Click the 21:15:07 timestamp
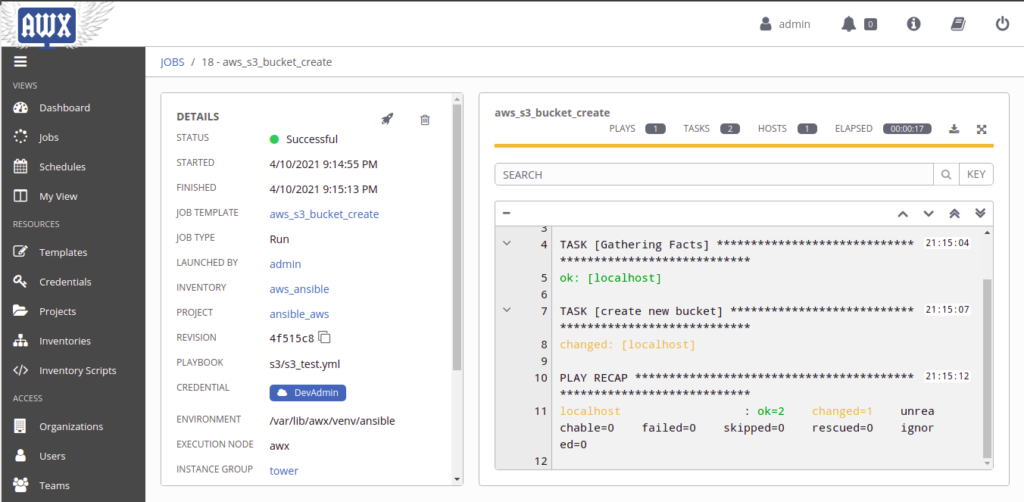Viewport: 1024px width, 502px height. (x=947, y=309)
